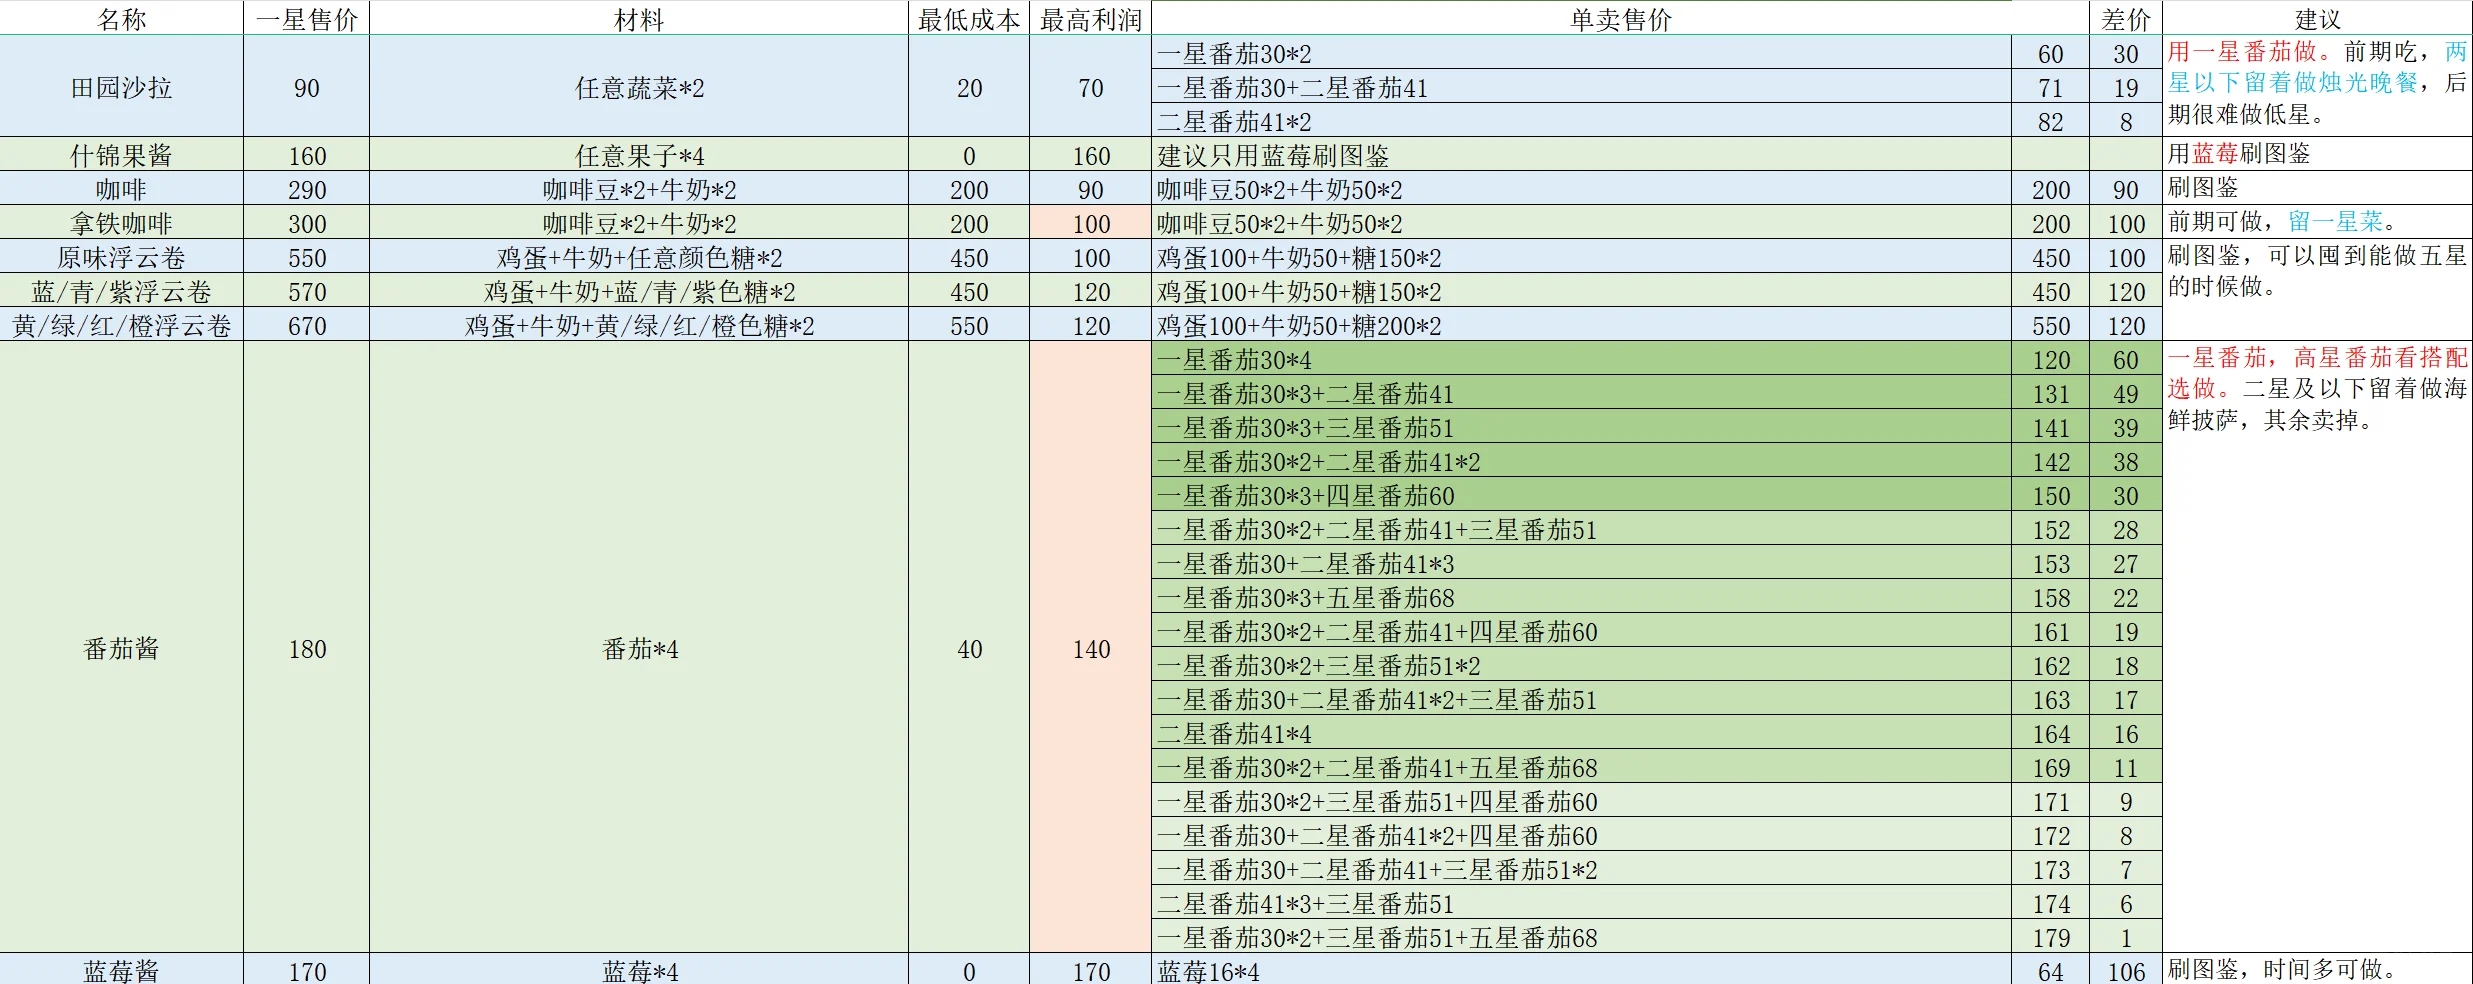Select the 一星番茄30*2+三星番茄51*2 cell
Screen dimensions: 2473x984
1581,665
